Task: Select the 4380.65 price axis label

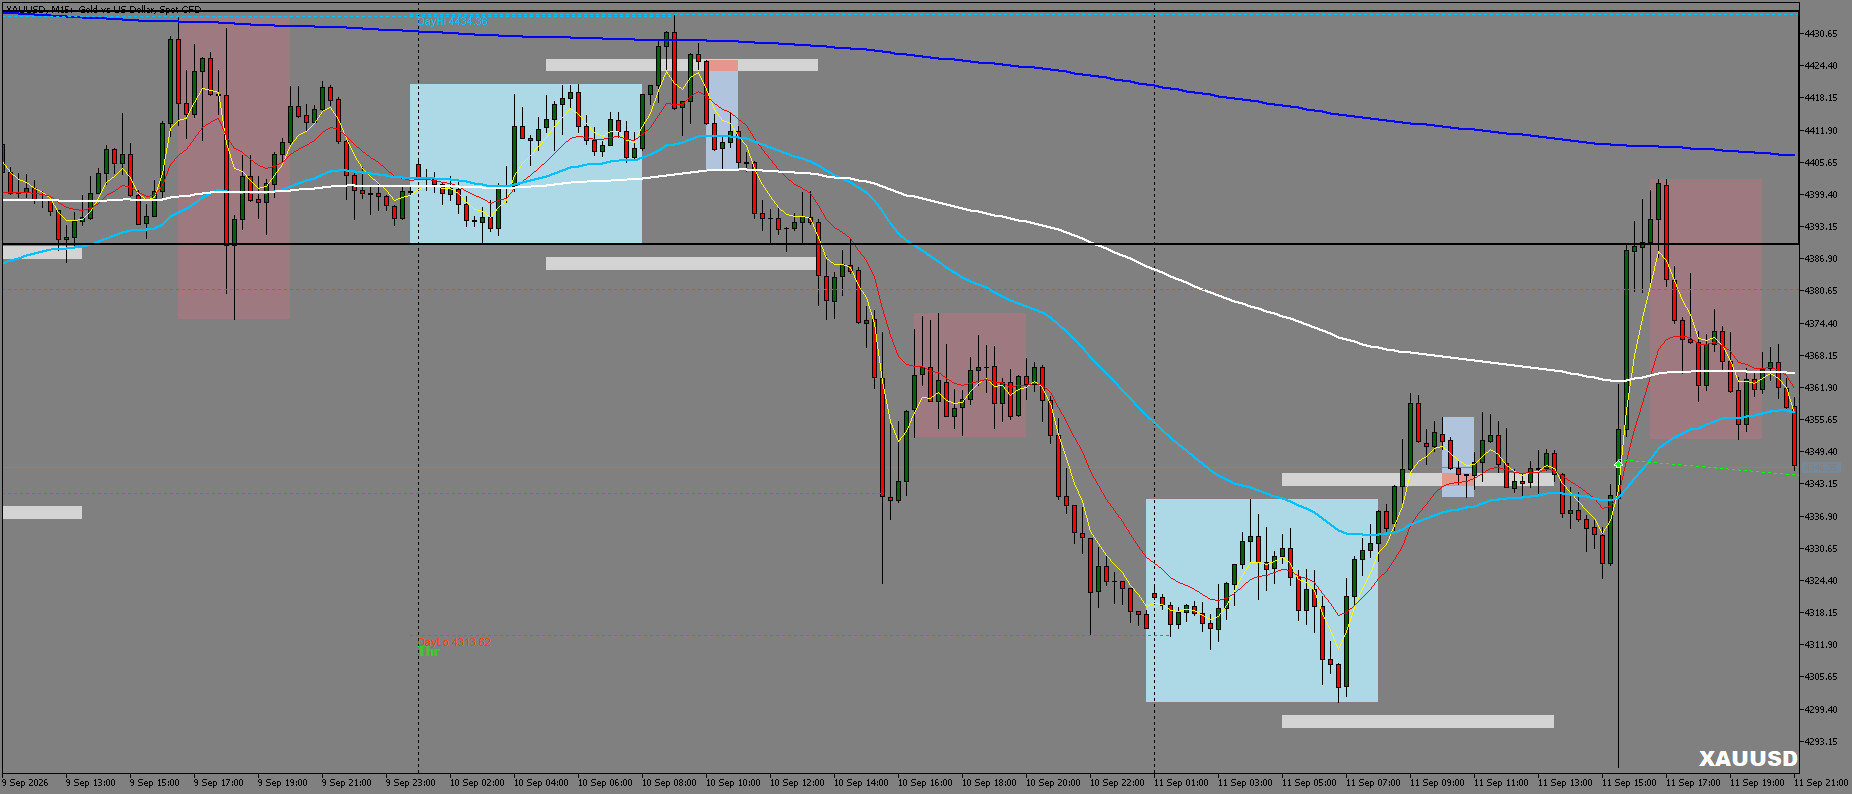Action: tap(1820, 291)
